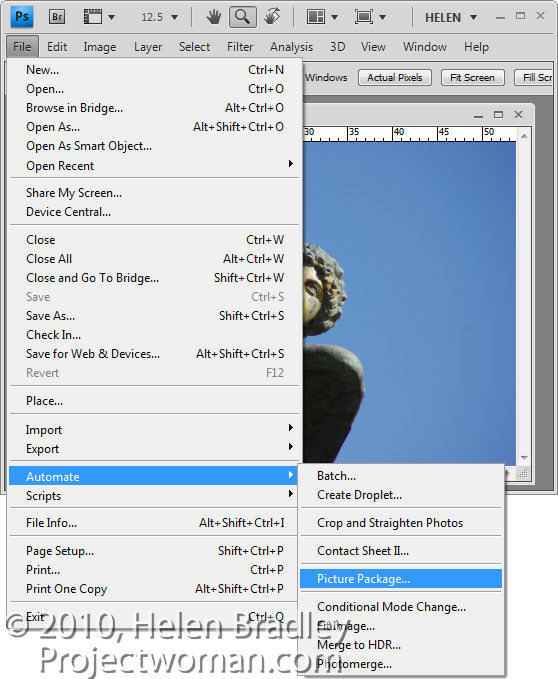Choose Close All
Image resolution: width=558 pixels, height=679 pixels.
155,259
